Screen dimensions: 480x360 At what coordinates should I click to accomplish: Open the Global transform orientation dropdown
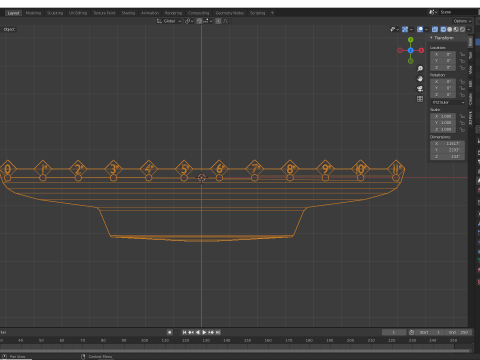coord(169,21)
